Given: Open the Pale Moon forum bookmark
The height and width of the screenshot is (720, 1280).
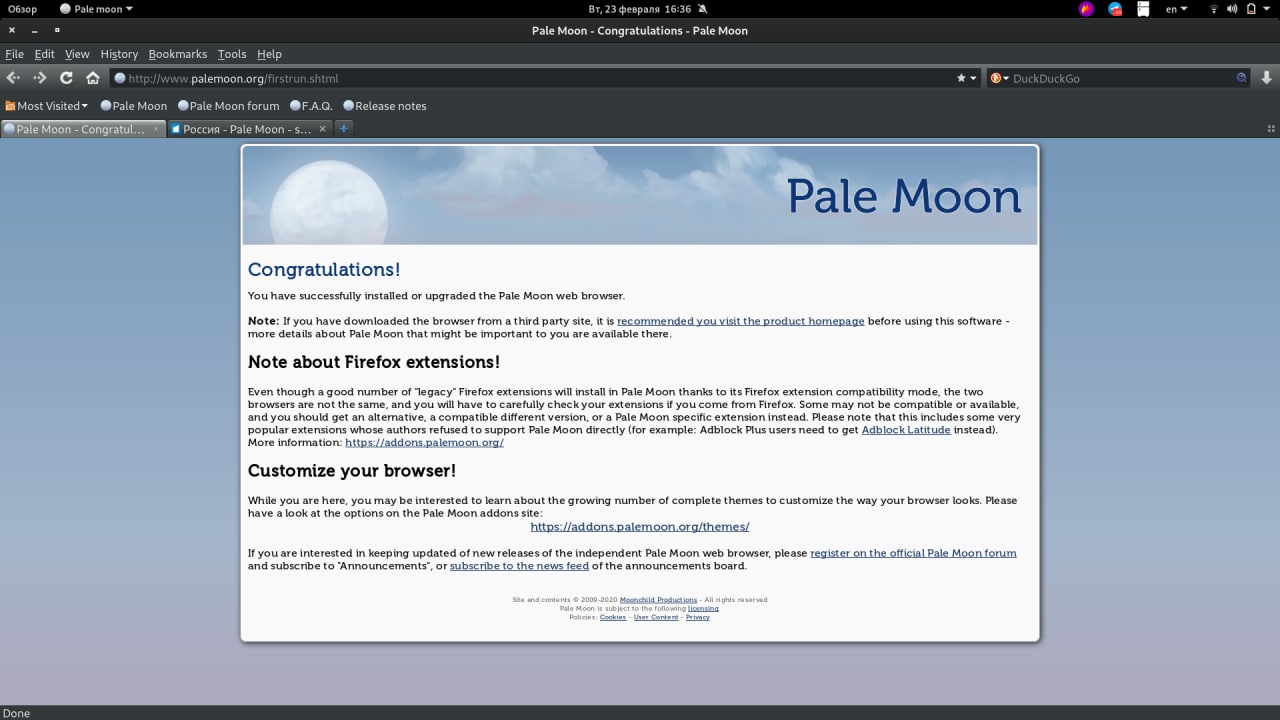Looking at the screenshot, I should click(x=228, y=106).
